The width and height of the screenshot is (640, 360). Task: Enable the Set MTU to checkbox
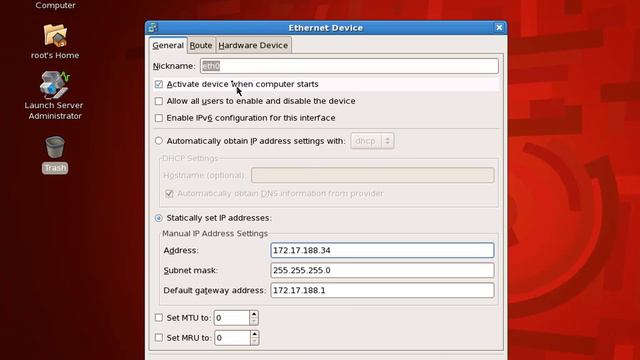pyautogui.click(x=159, y=318)
